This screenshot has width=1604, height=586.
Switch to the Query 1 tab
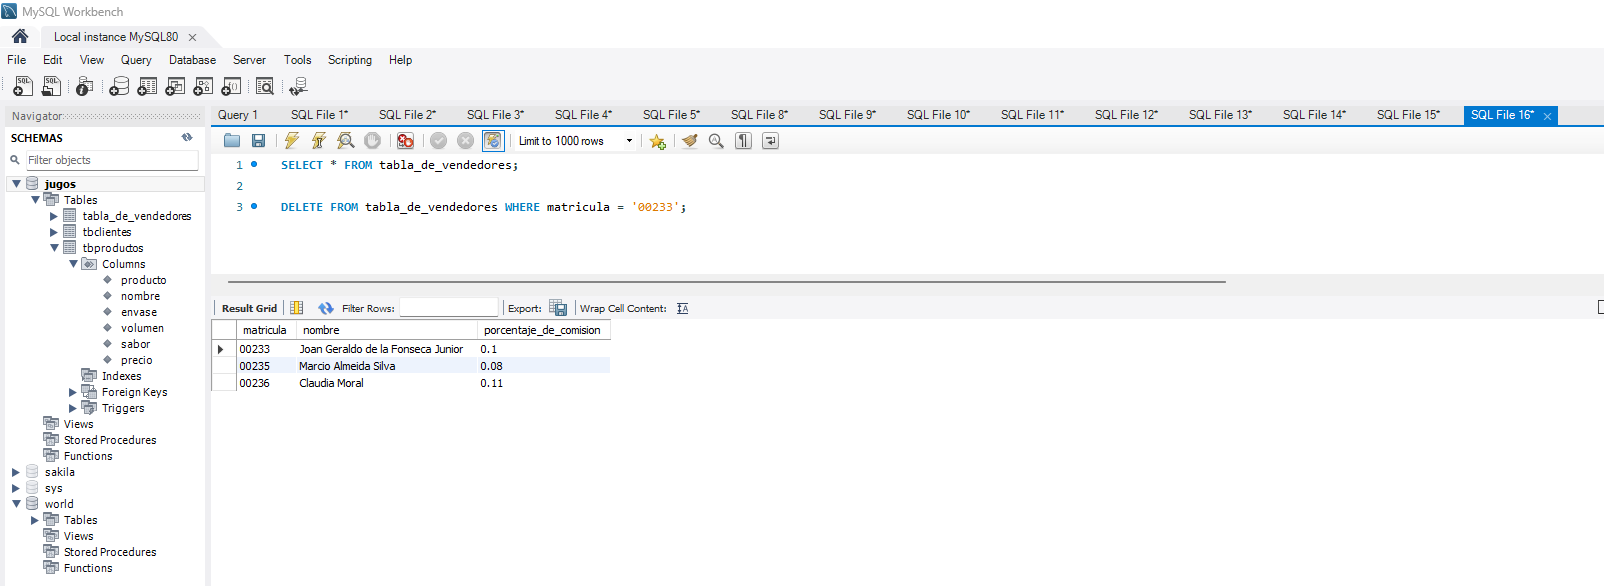(x=238, y=115)
